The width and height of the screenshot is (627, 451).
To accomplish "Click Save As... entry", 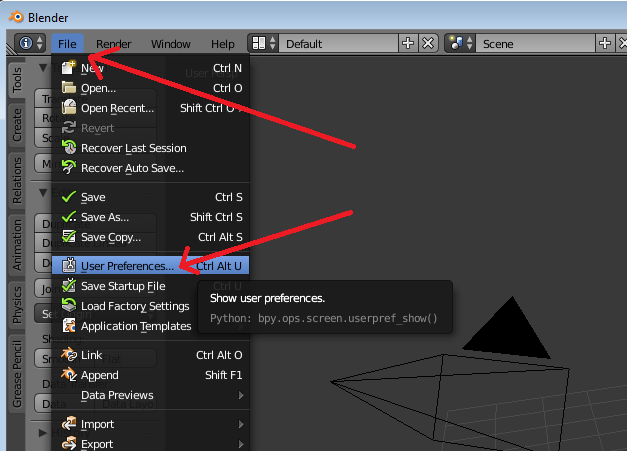I will 151,217.
